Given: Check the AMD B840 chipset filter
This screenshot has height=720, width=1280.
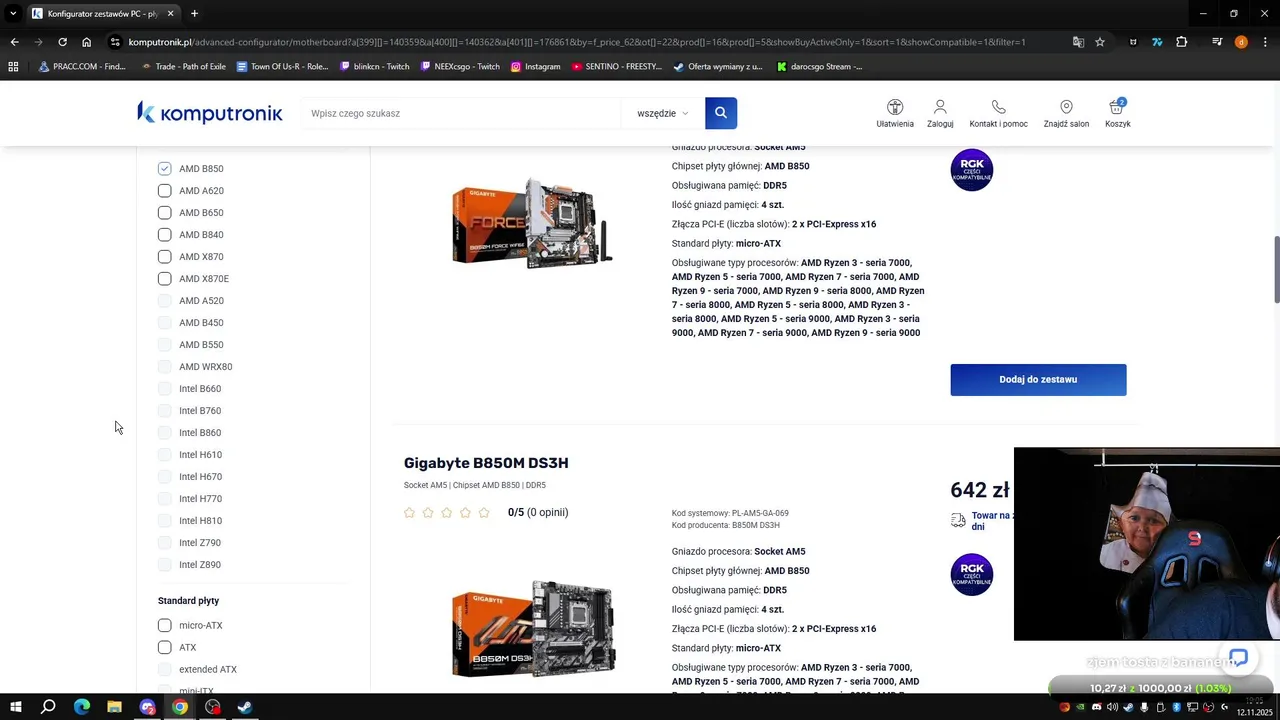Looking at the screenshot, I should (x=164, y=235).
